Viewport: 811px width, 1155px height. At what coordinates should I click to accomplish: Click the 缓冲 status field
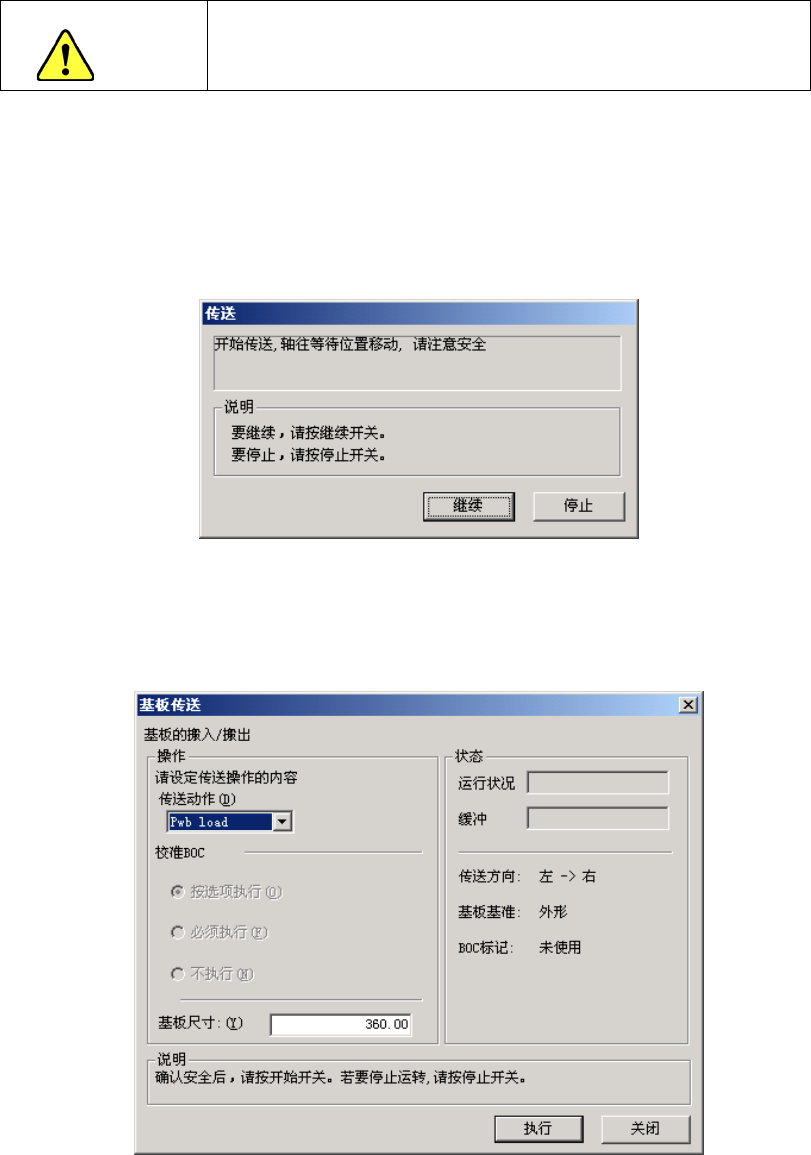pos(598,818)
